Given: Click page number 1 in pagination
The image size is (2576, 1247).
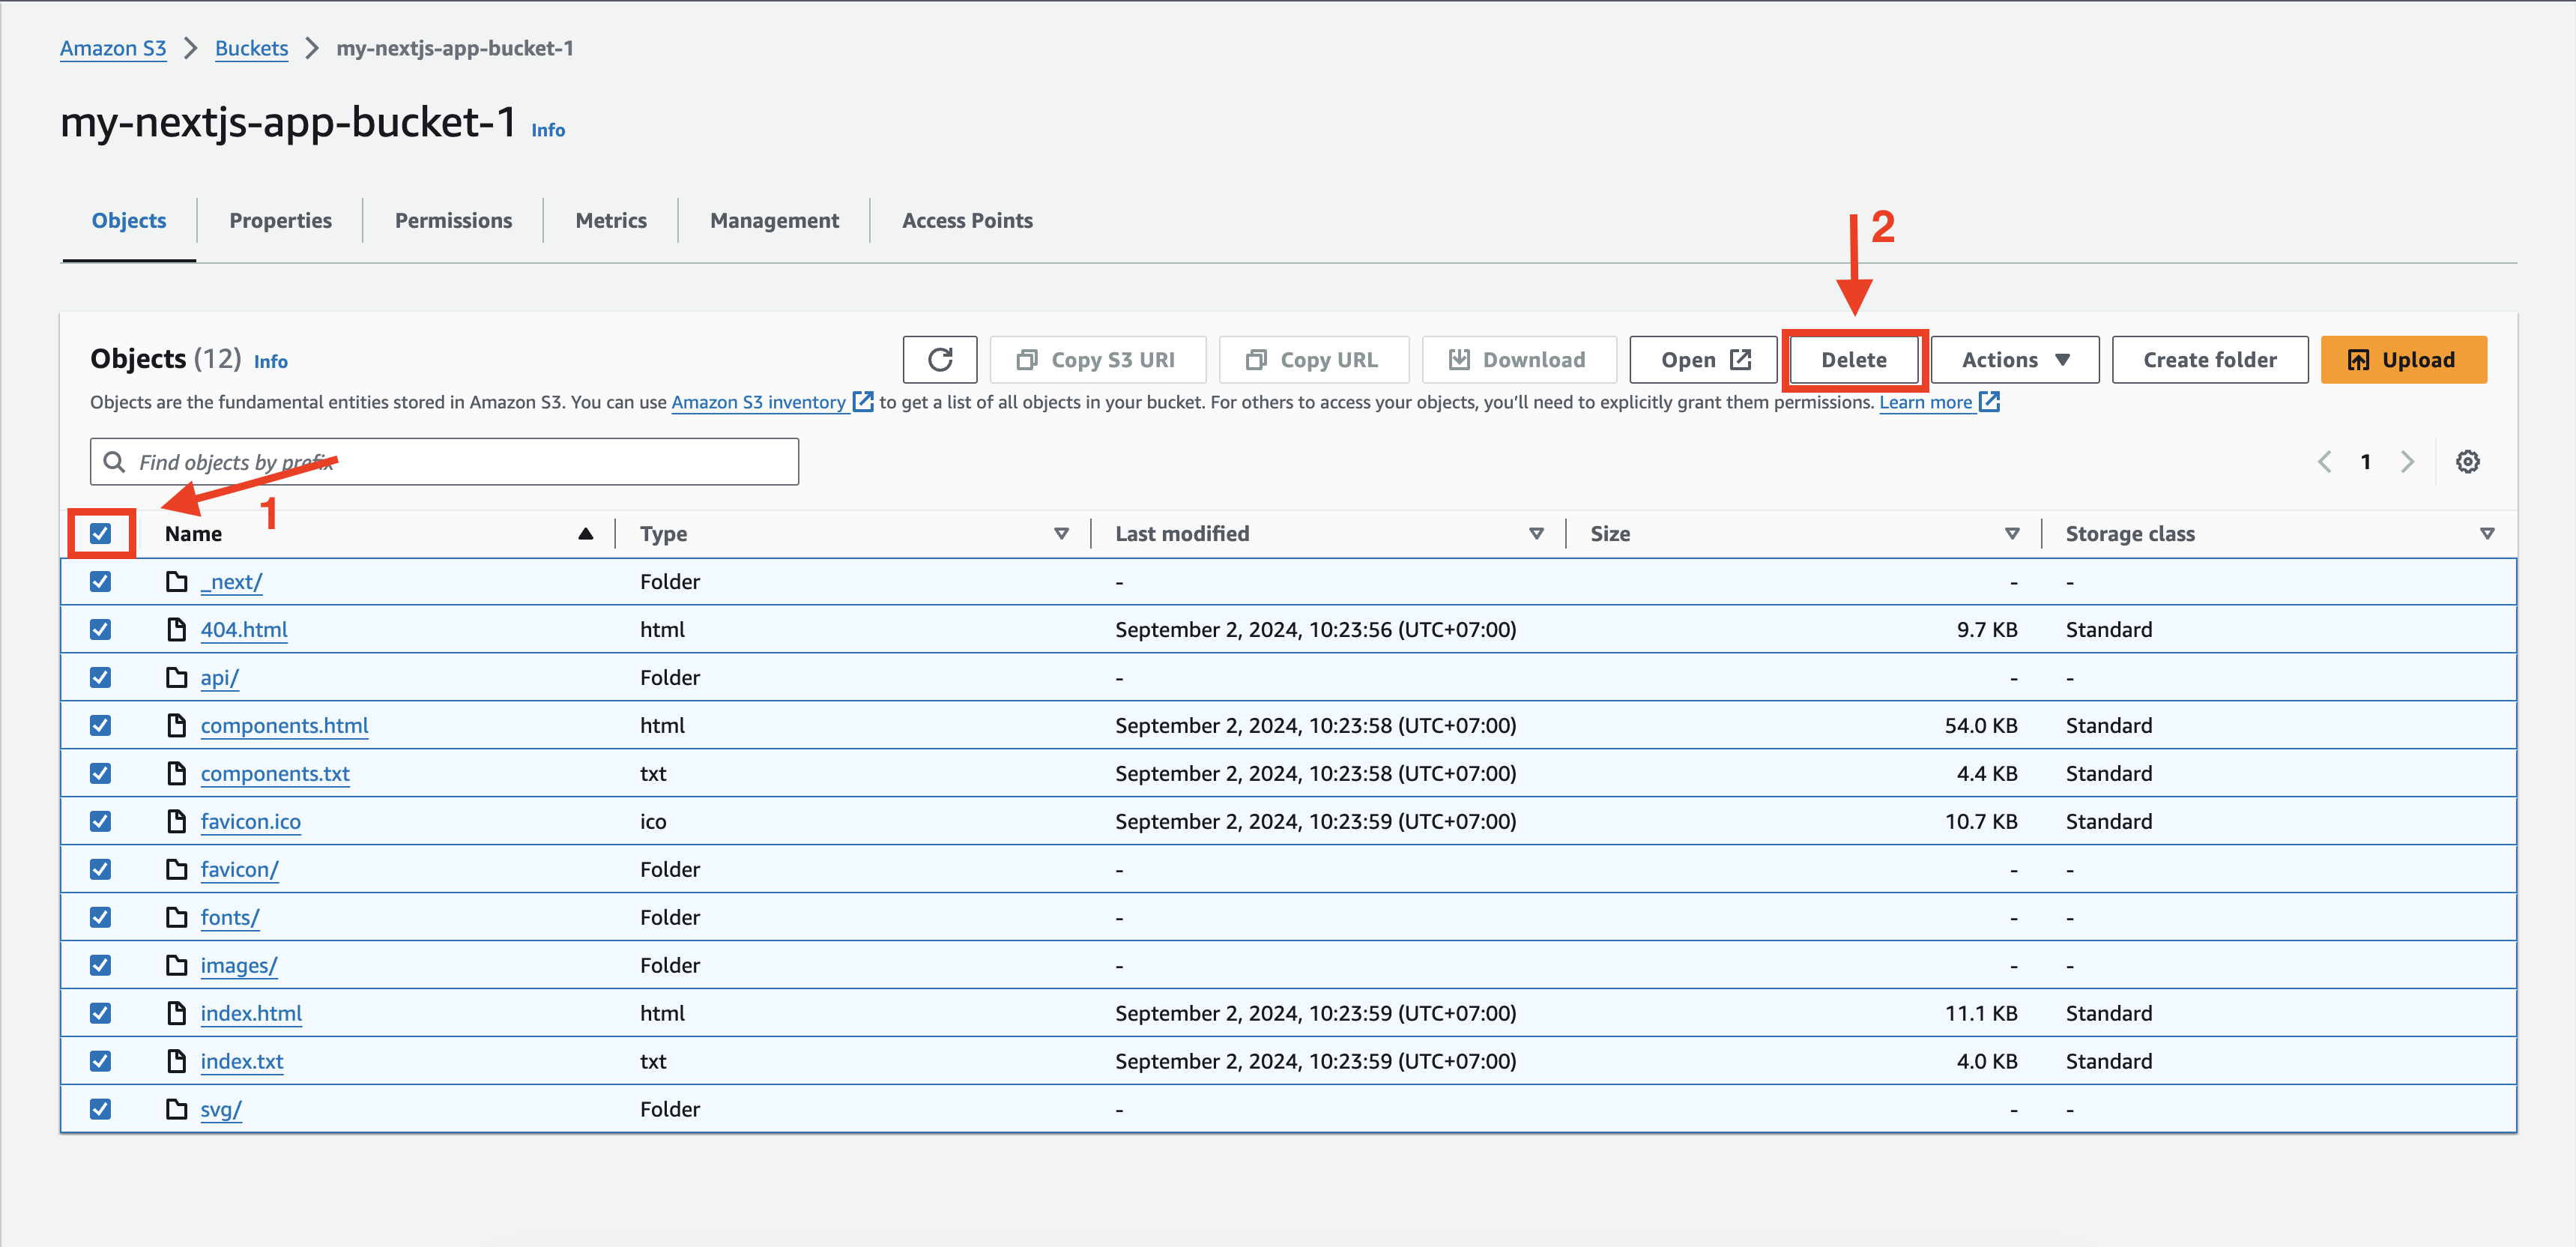Looking at the screenshot, I should [2365, 462].
